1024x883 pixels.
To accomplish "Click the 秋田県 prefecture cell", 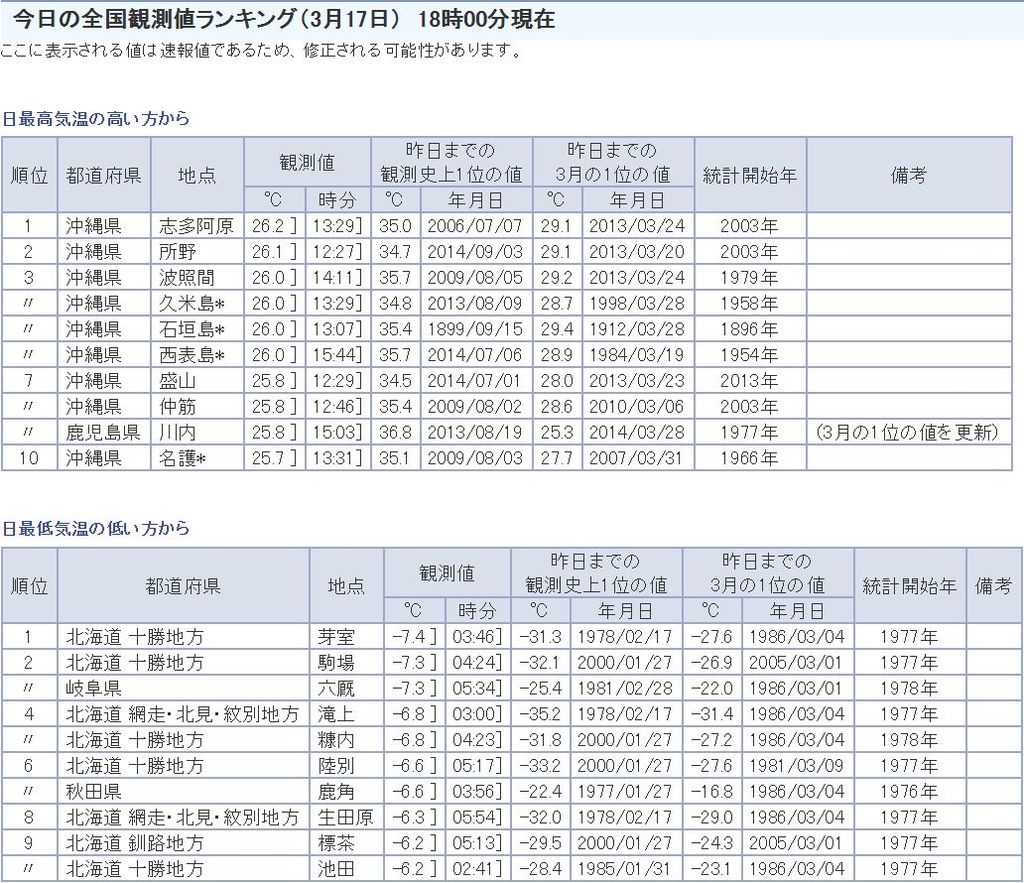I will point(93,792).
